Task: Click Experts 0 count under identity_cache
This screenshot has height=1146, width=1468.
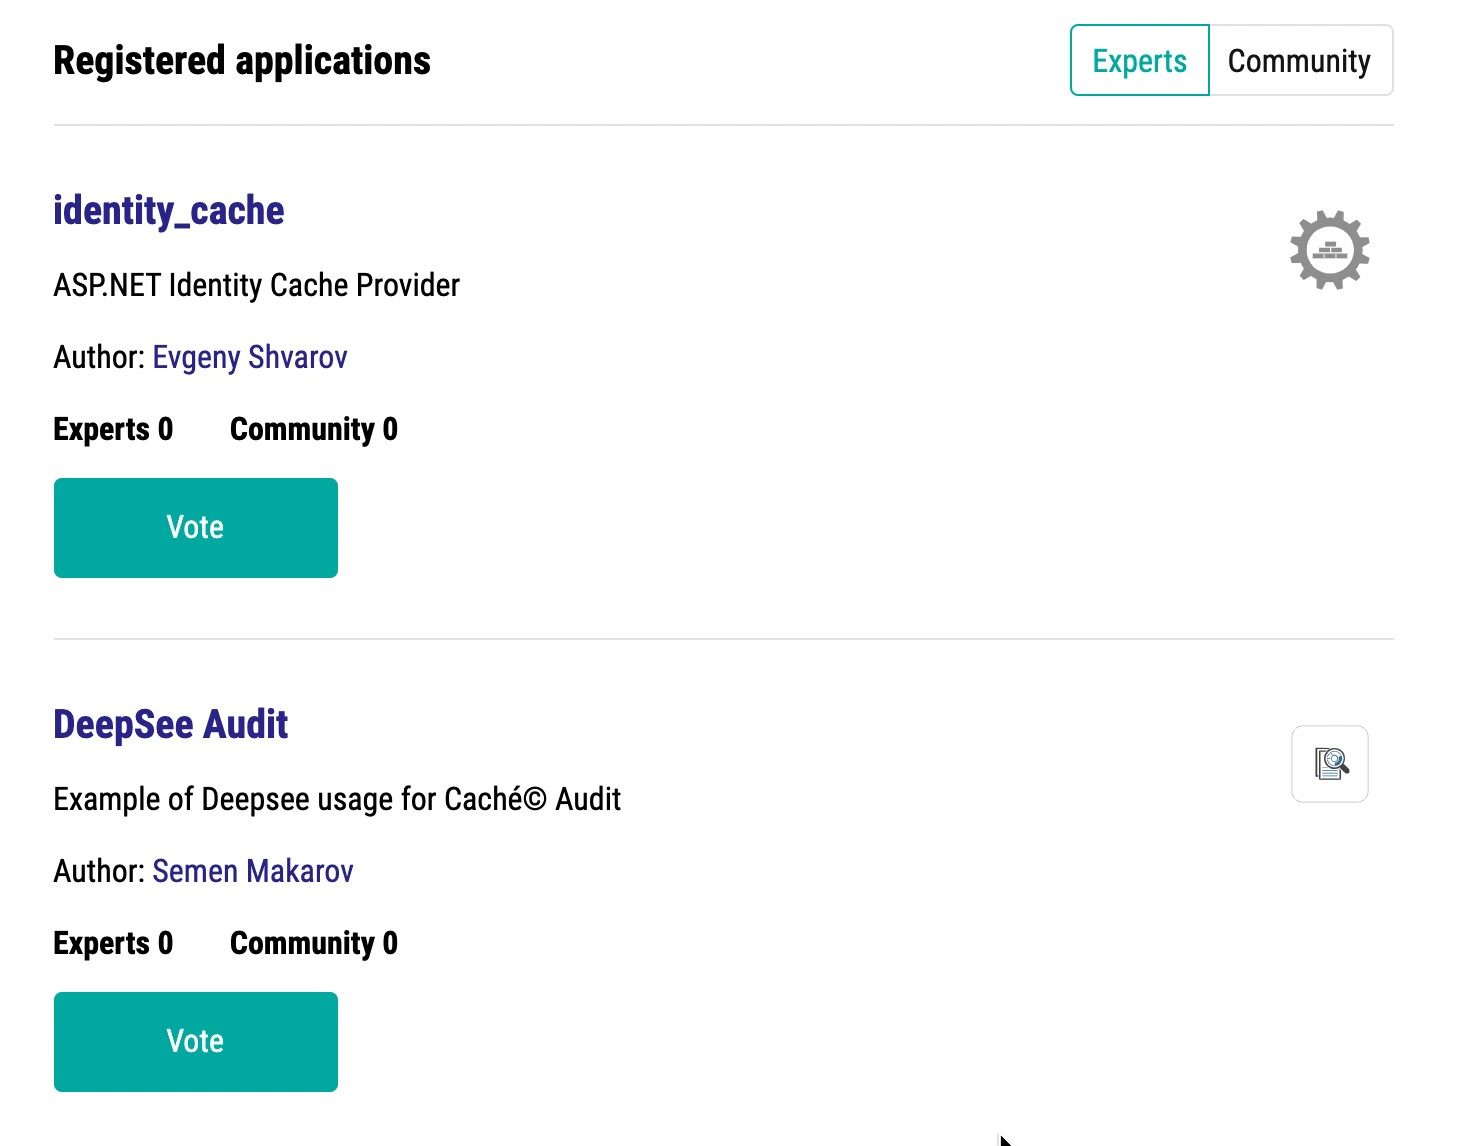Action: pos(113,429)
